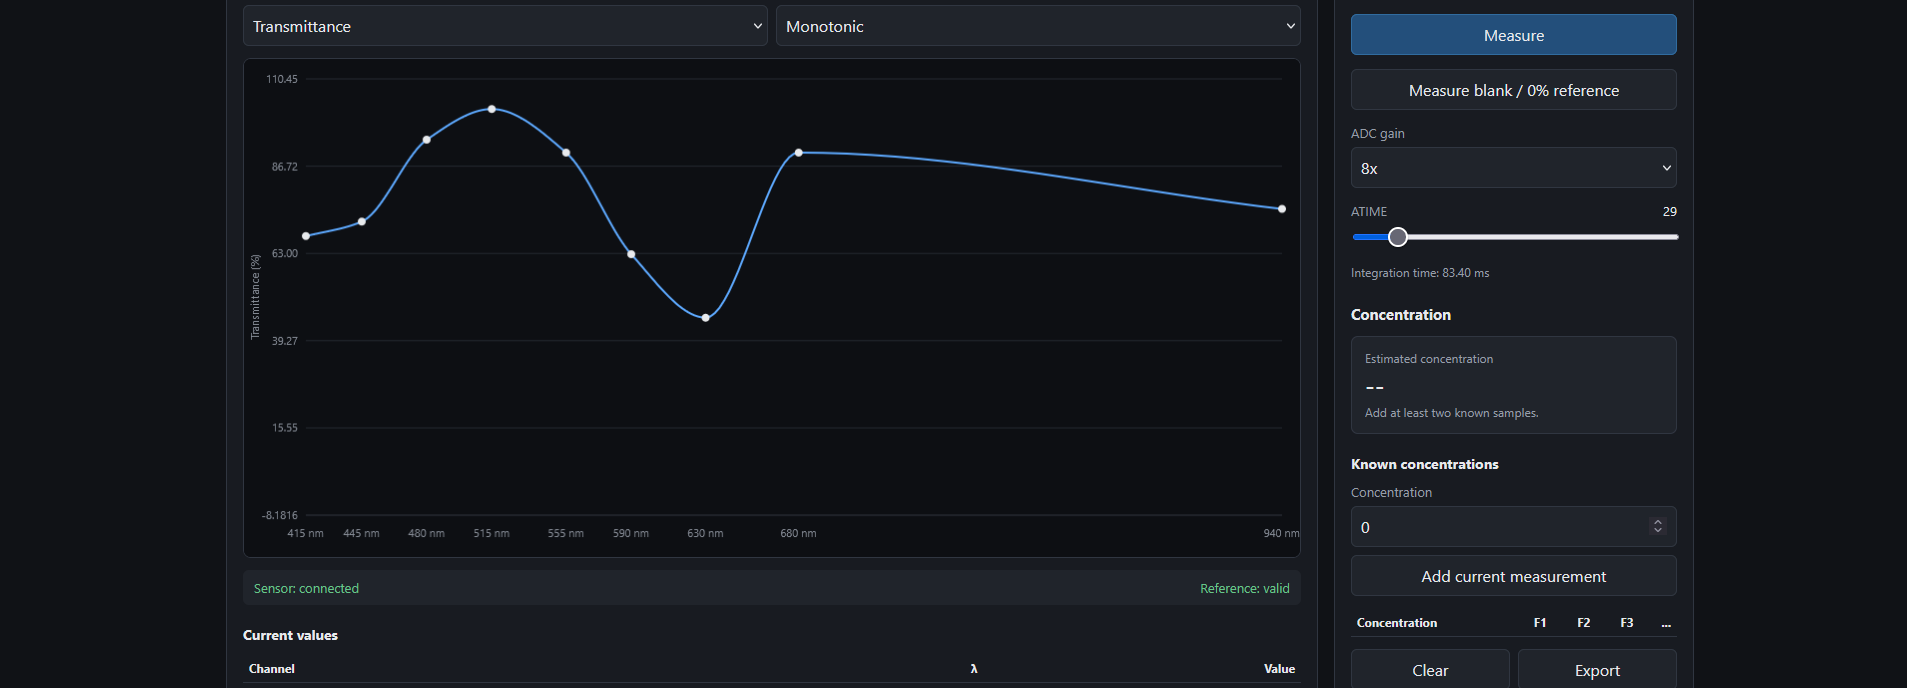Clear the known concentrations table
This screenshot has height=688, width=1907.
point(1430,670)
